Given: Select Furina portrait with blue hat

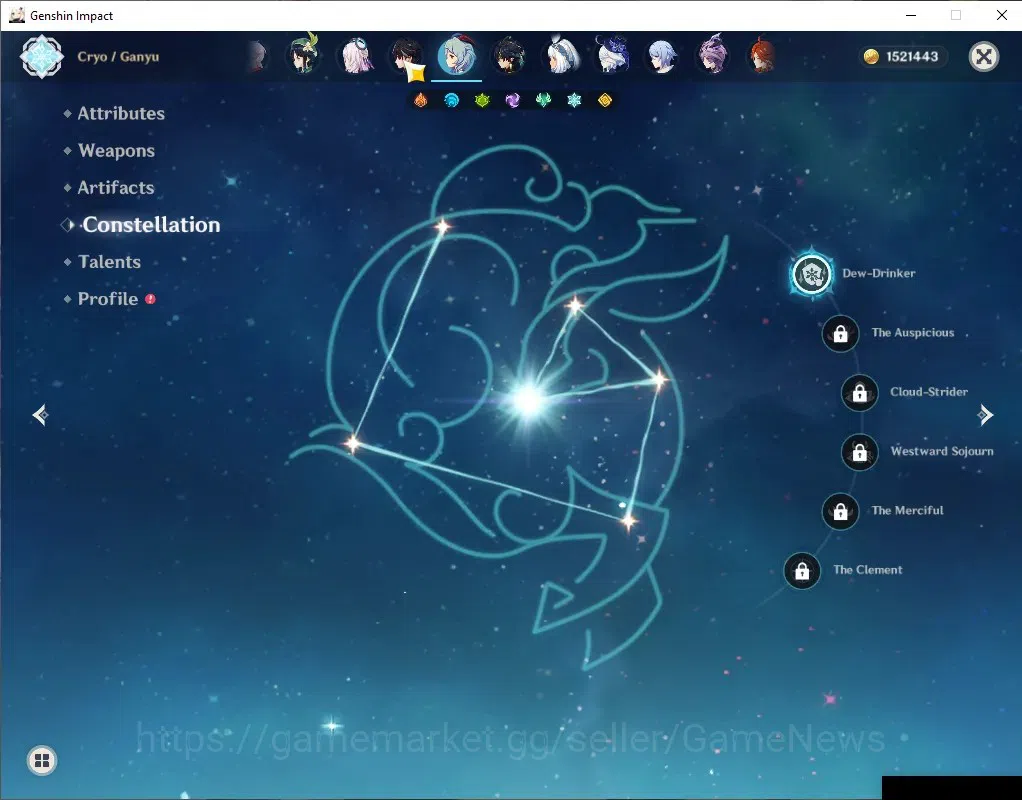Looking at the screenshot, I should [x=611, y=55].
